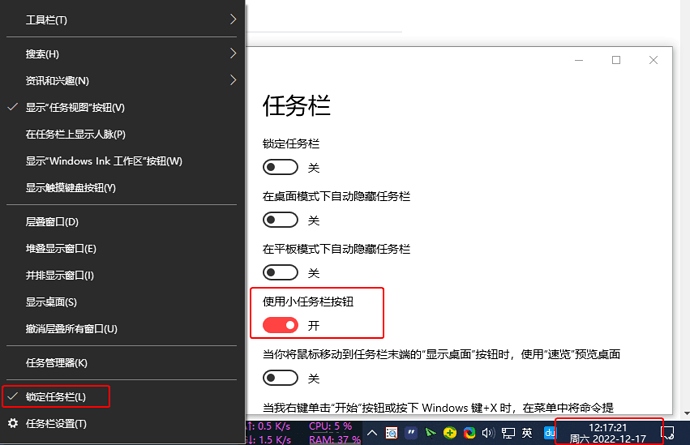Open 任务栏设置(T) text entry
This screenshot has width=690, height=445.
tap(56, 424)
